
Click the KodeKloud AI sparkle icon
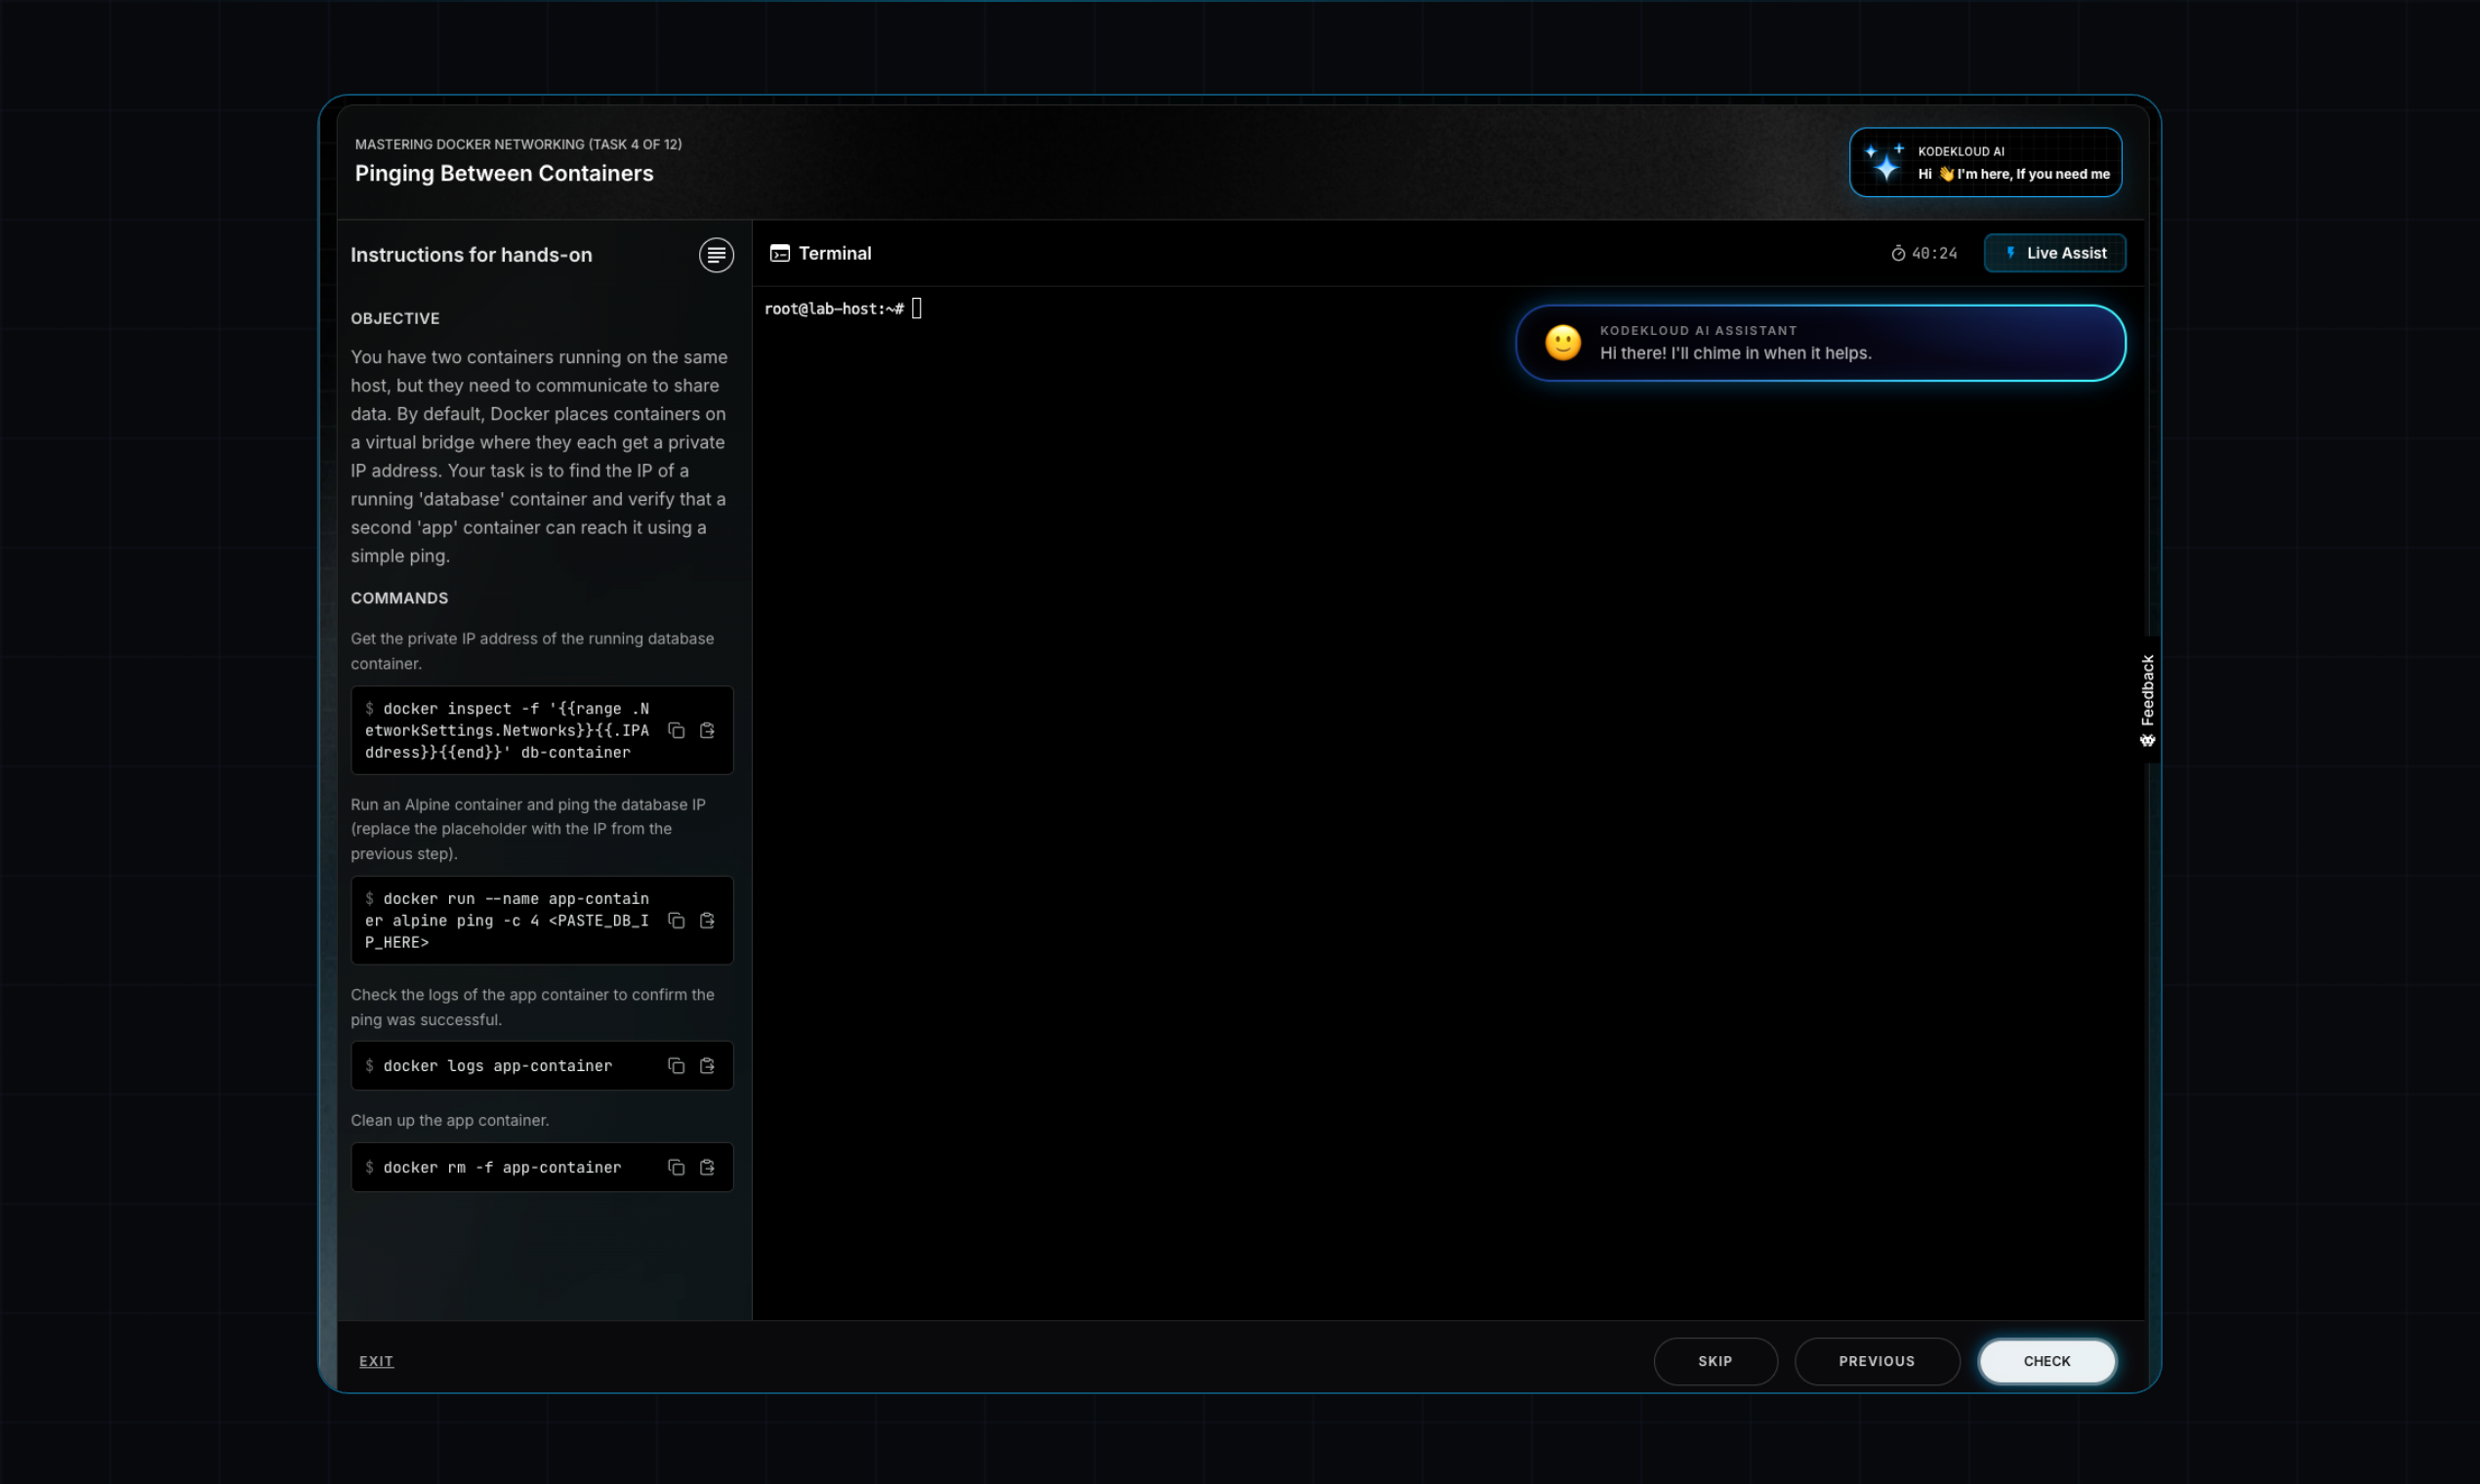1885,162
